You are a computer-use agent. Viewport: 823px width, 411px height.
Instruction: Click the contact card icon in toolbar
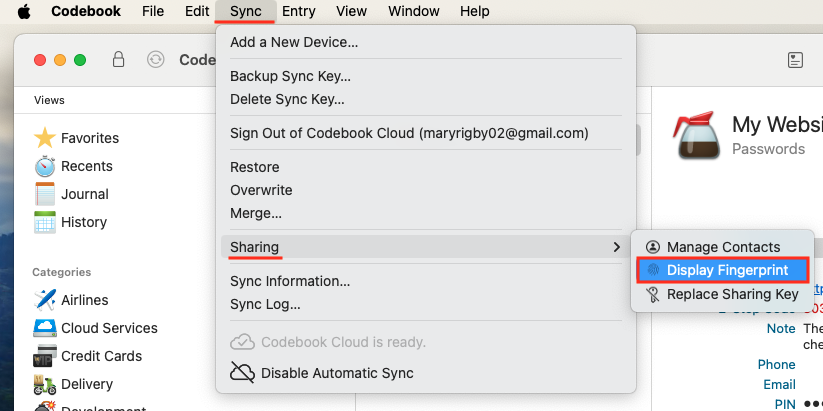pyautogui.click(x=795, y=60)
